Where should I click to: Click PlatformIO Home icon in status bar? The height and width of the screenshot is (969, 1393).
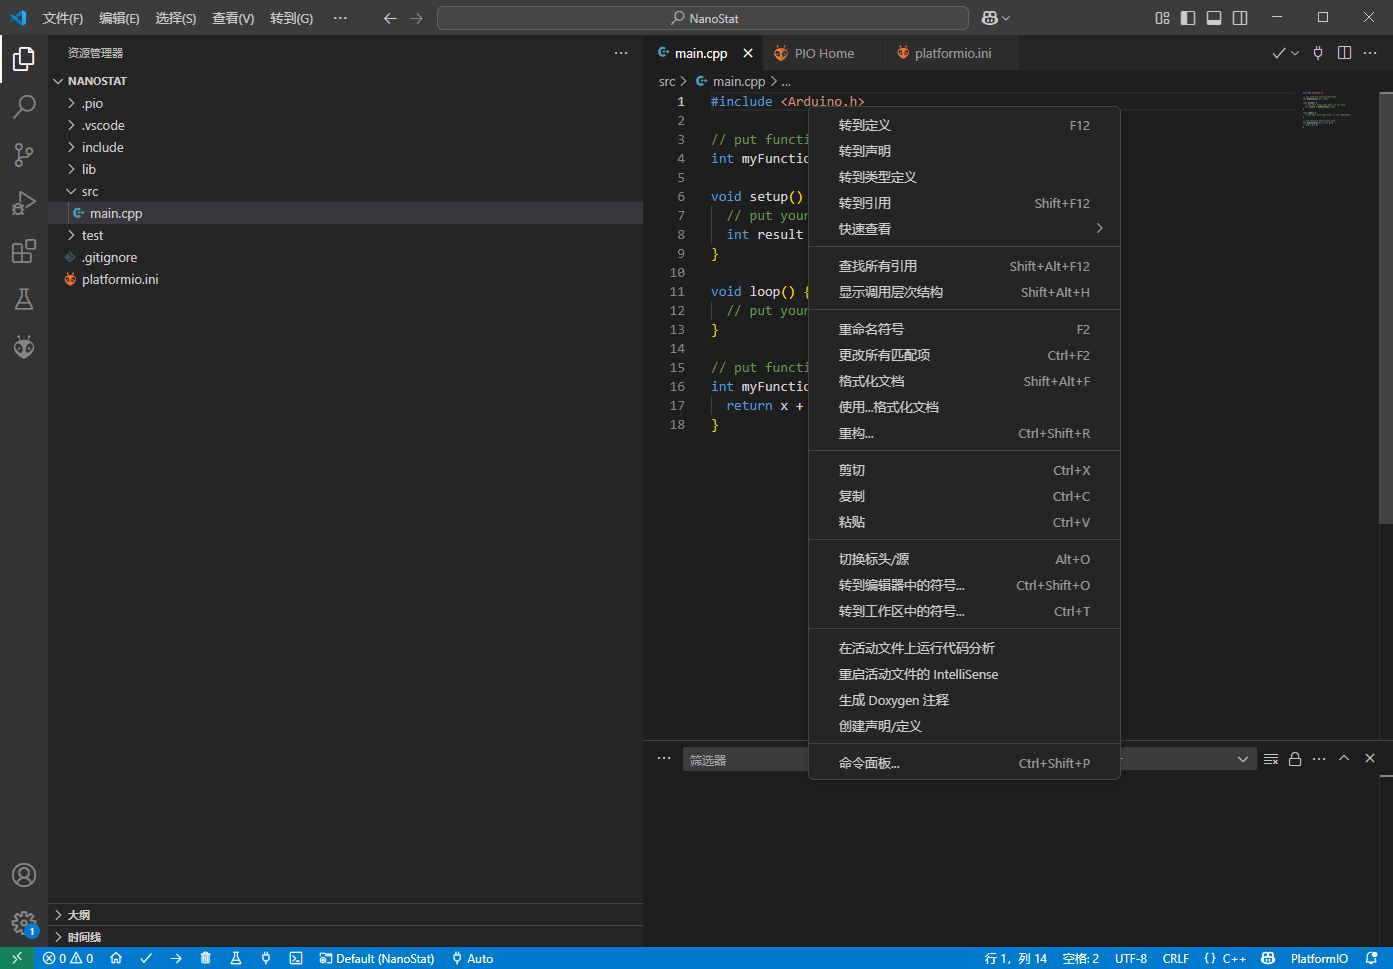click(x=116, y=958)
